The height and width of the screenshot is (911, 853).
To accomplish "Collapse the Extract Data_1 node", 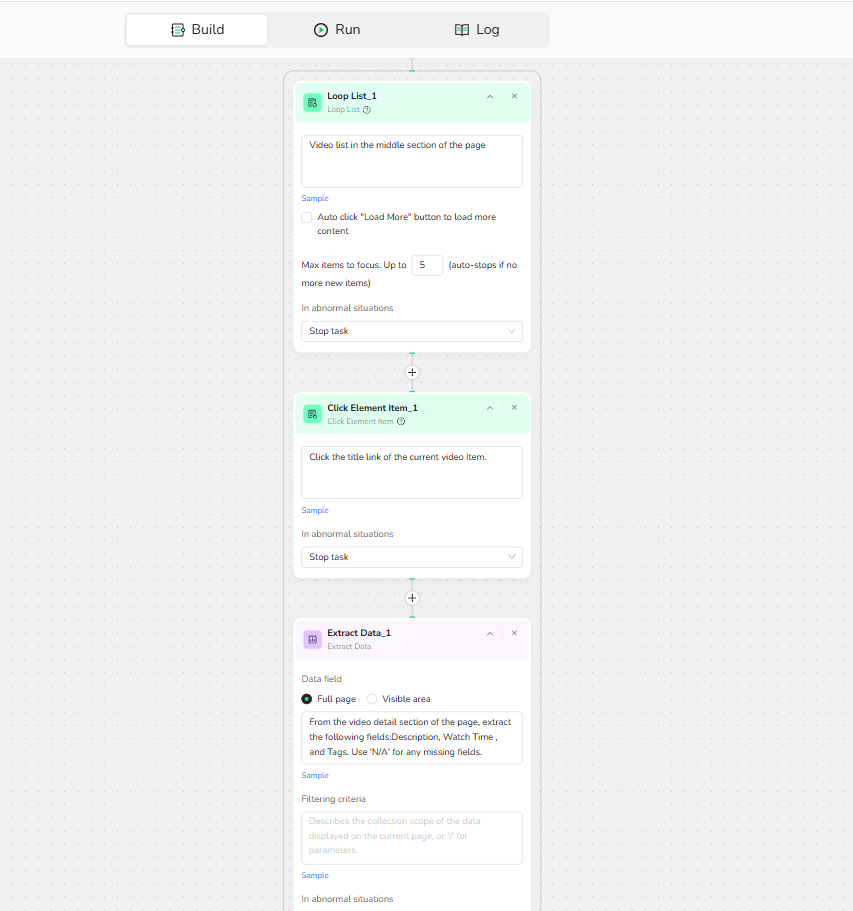I will (x=490, y=633).
